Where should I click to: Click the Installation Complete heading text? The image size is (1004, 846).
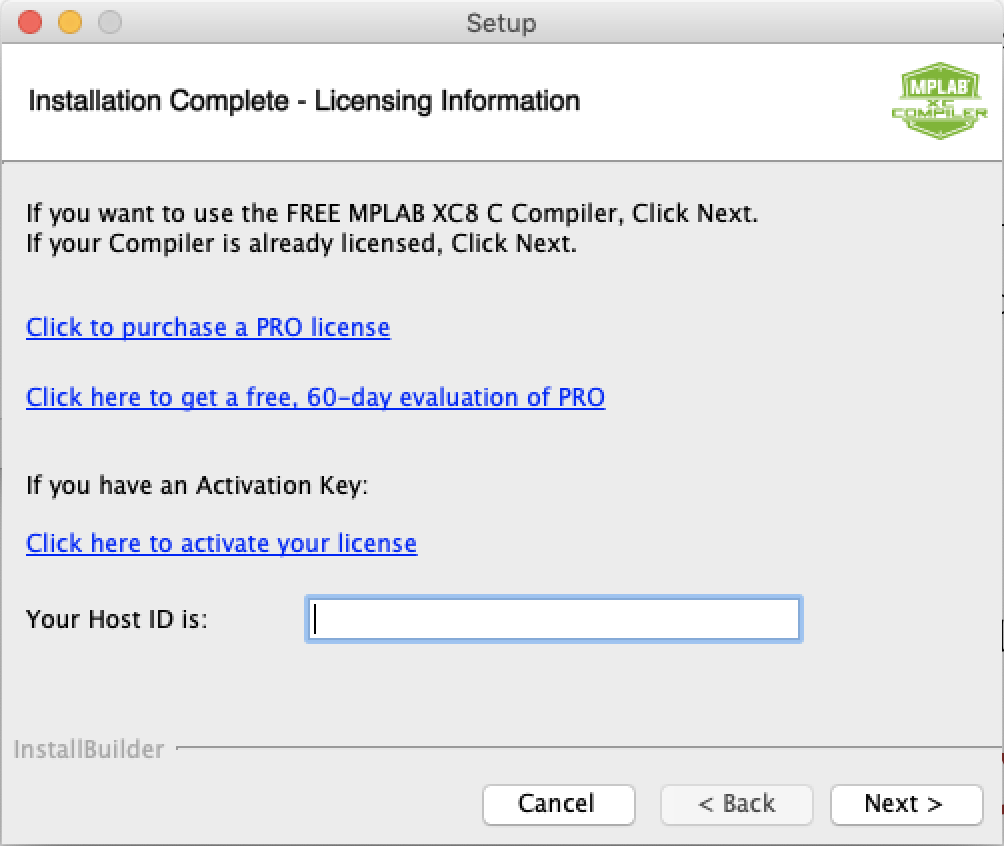coord(304,101)
